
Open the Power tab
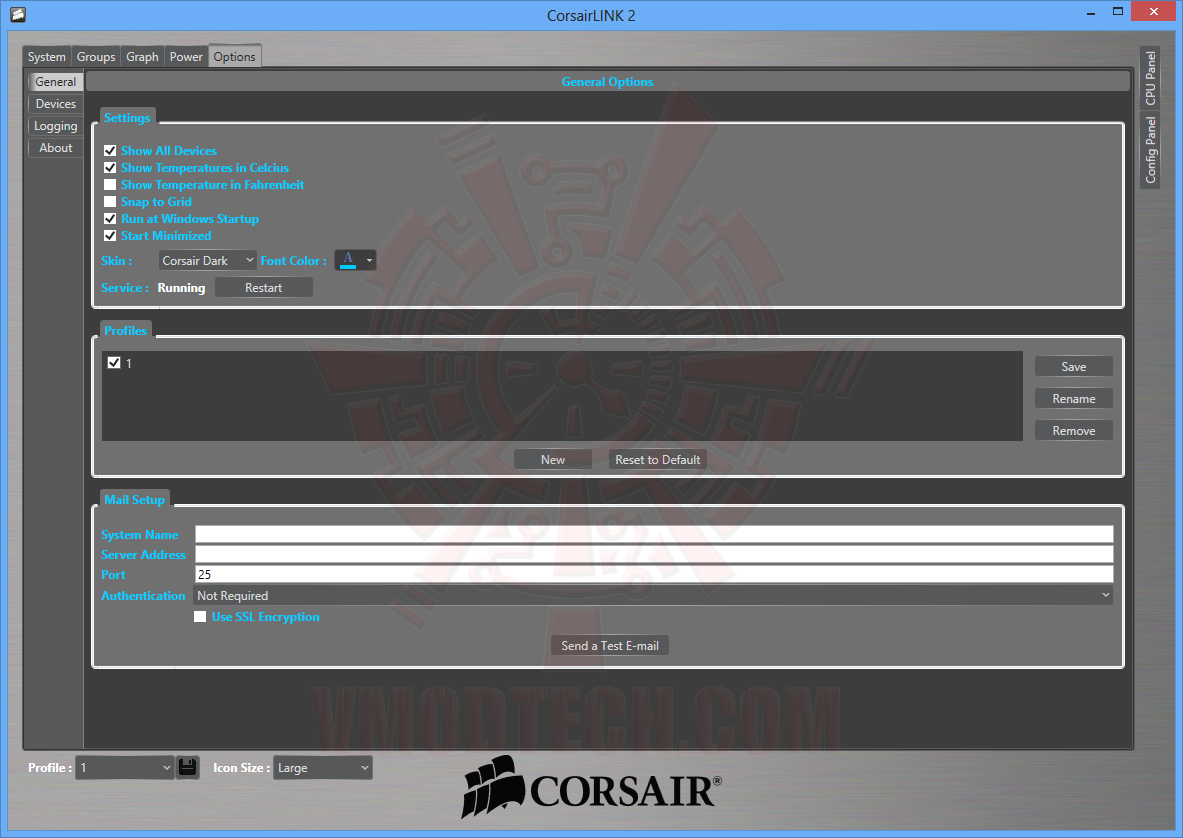[186, 57]
